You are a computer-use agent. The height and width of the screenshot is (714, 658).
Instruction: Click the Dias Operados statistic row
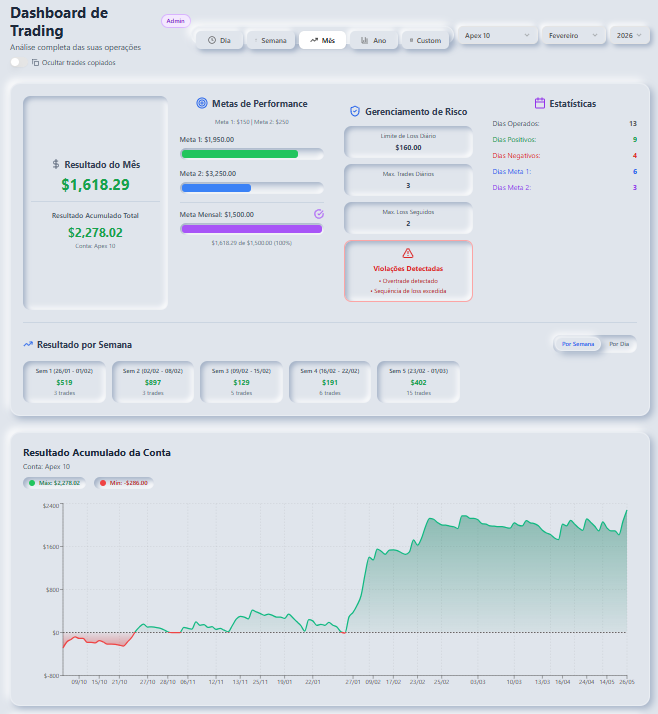coord(565,124)
